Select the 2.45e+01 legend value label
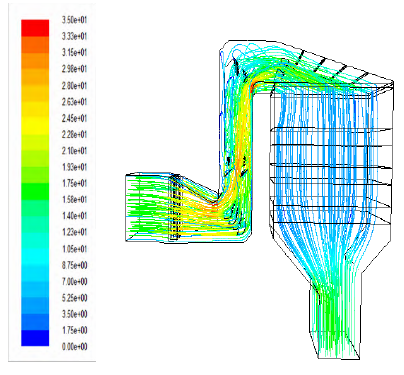Viewport: 404px width, 375px height. click(x=74, y=118)
